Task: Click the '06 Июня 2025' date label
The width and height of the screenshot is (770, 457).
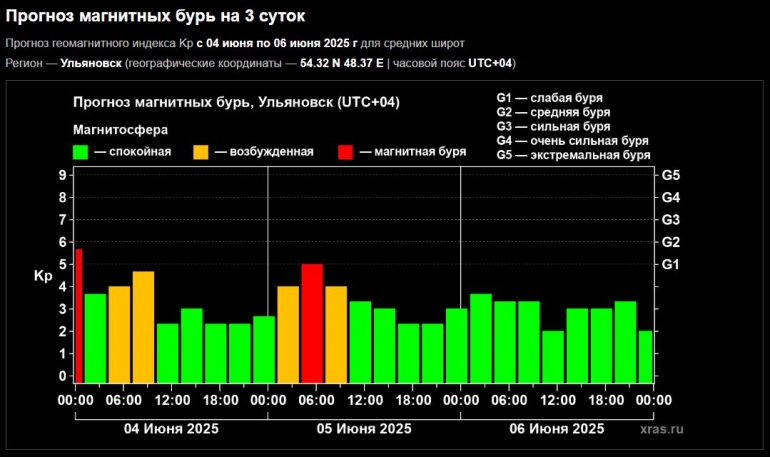Action: click(x=556, y=428)
